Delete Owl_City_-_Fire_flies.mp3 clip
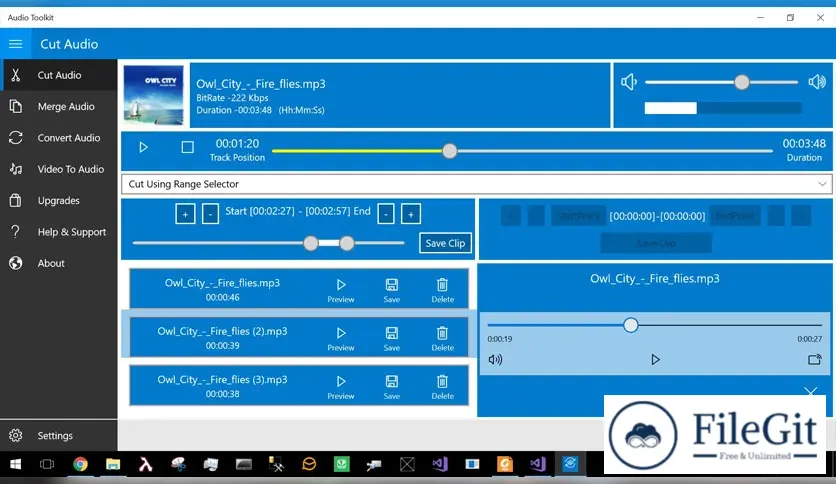 coord(443,291)
